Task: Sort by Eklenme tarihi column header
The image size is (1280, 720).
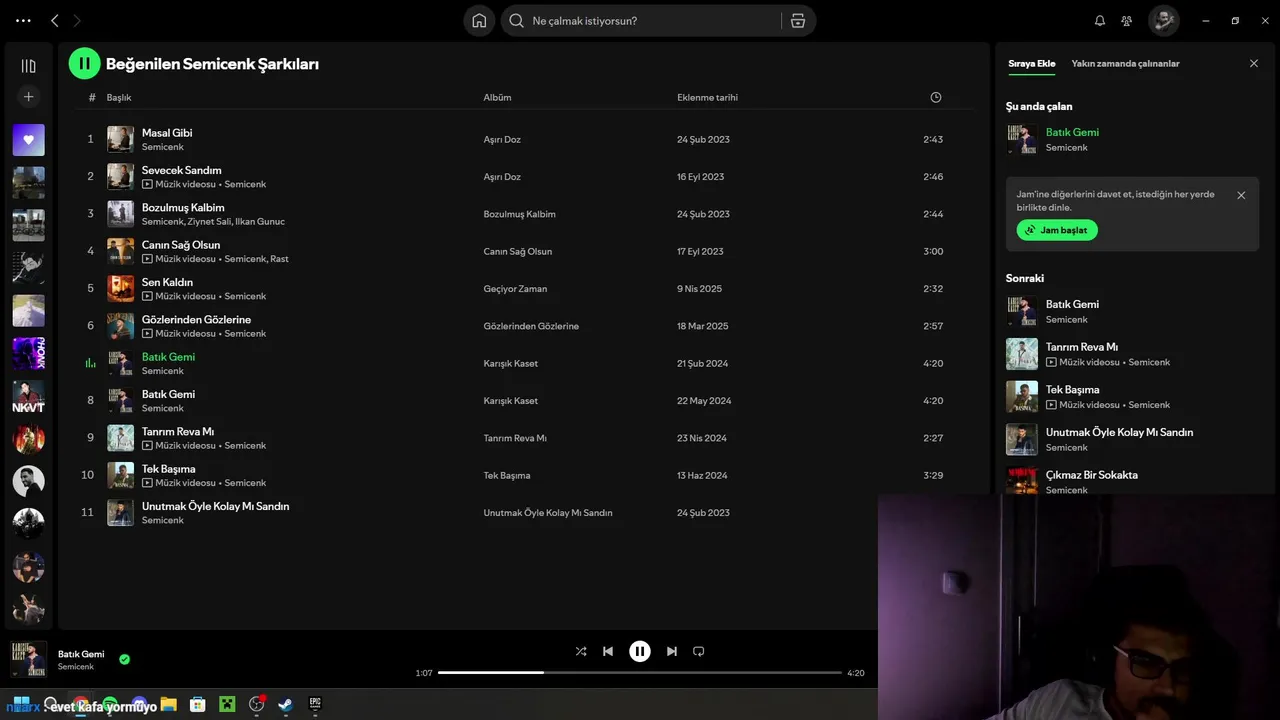Action: [707, 97]
